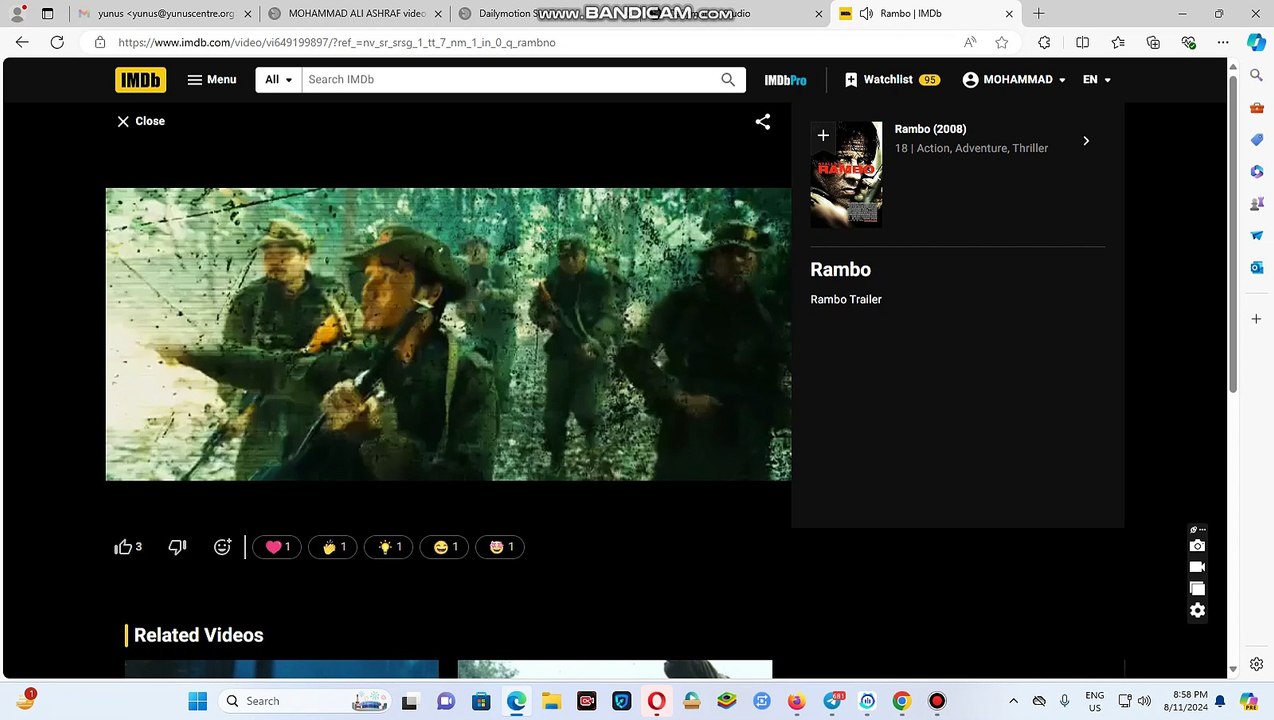Open Edge sidebar settings gear
1274x720 pixels.
pos(1256,664)
